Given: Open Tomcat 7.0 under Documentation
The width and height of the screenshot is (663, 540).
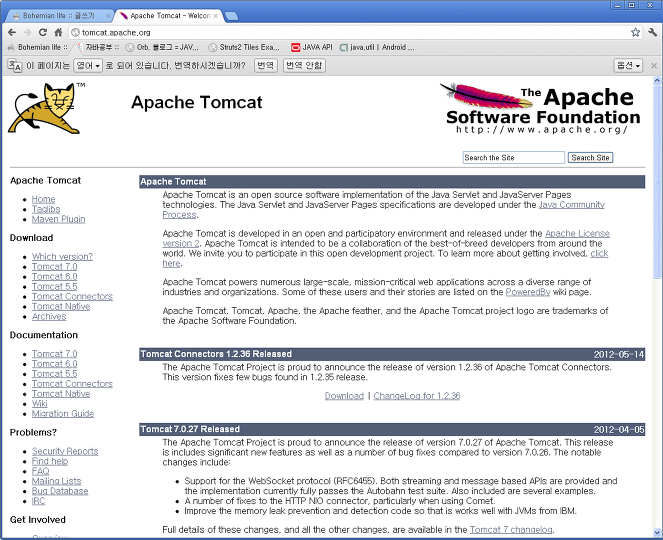Looking at the screenshot, I should pyautogui.click(x=55, y=354).
